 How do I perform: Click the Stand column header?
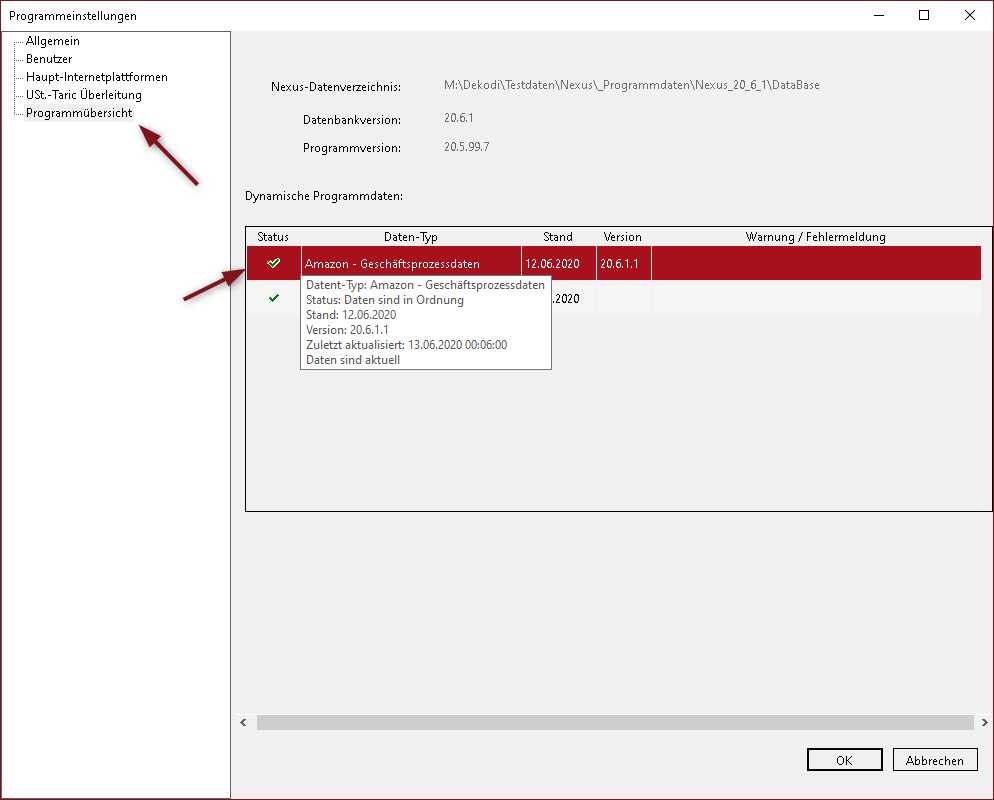pos(559,237)
